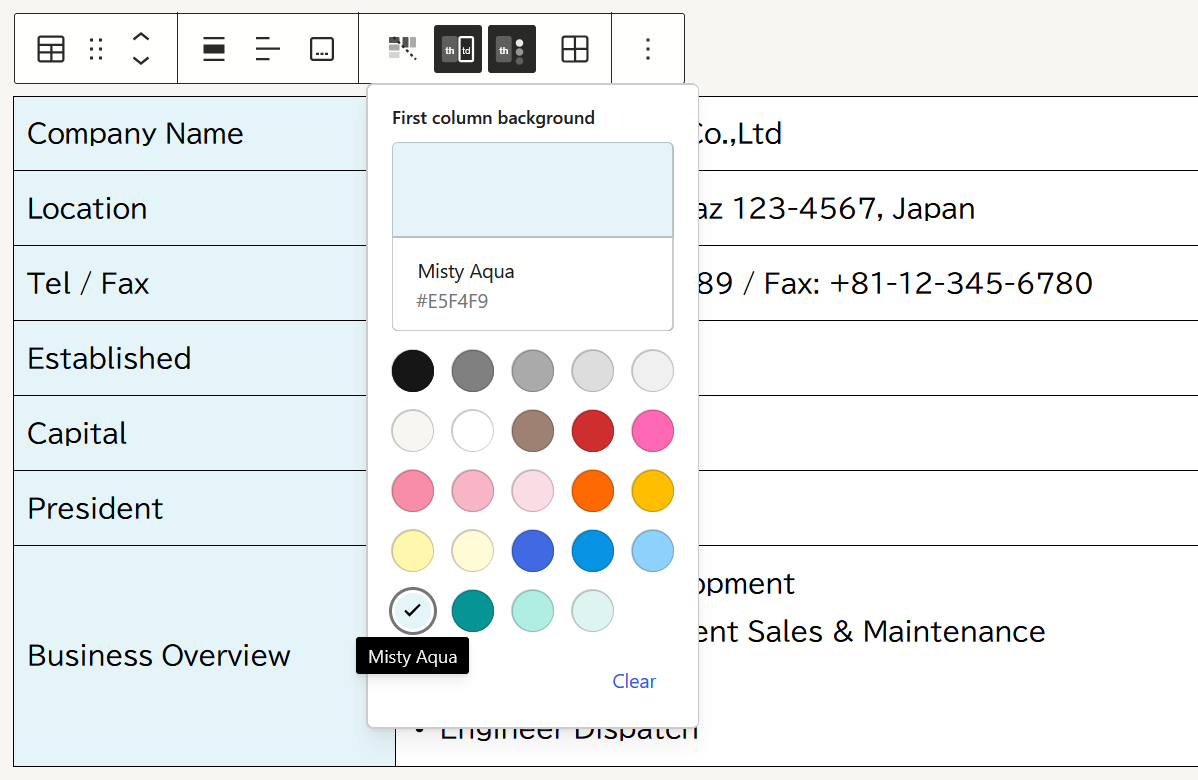Click the address cell containing 123-4567, Japan
The height and width of the screenshot is (780, 1198).
click(x=947, y=209)
